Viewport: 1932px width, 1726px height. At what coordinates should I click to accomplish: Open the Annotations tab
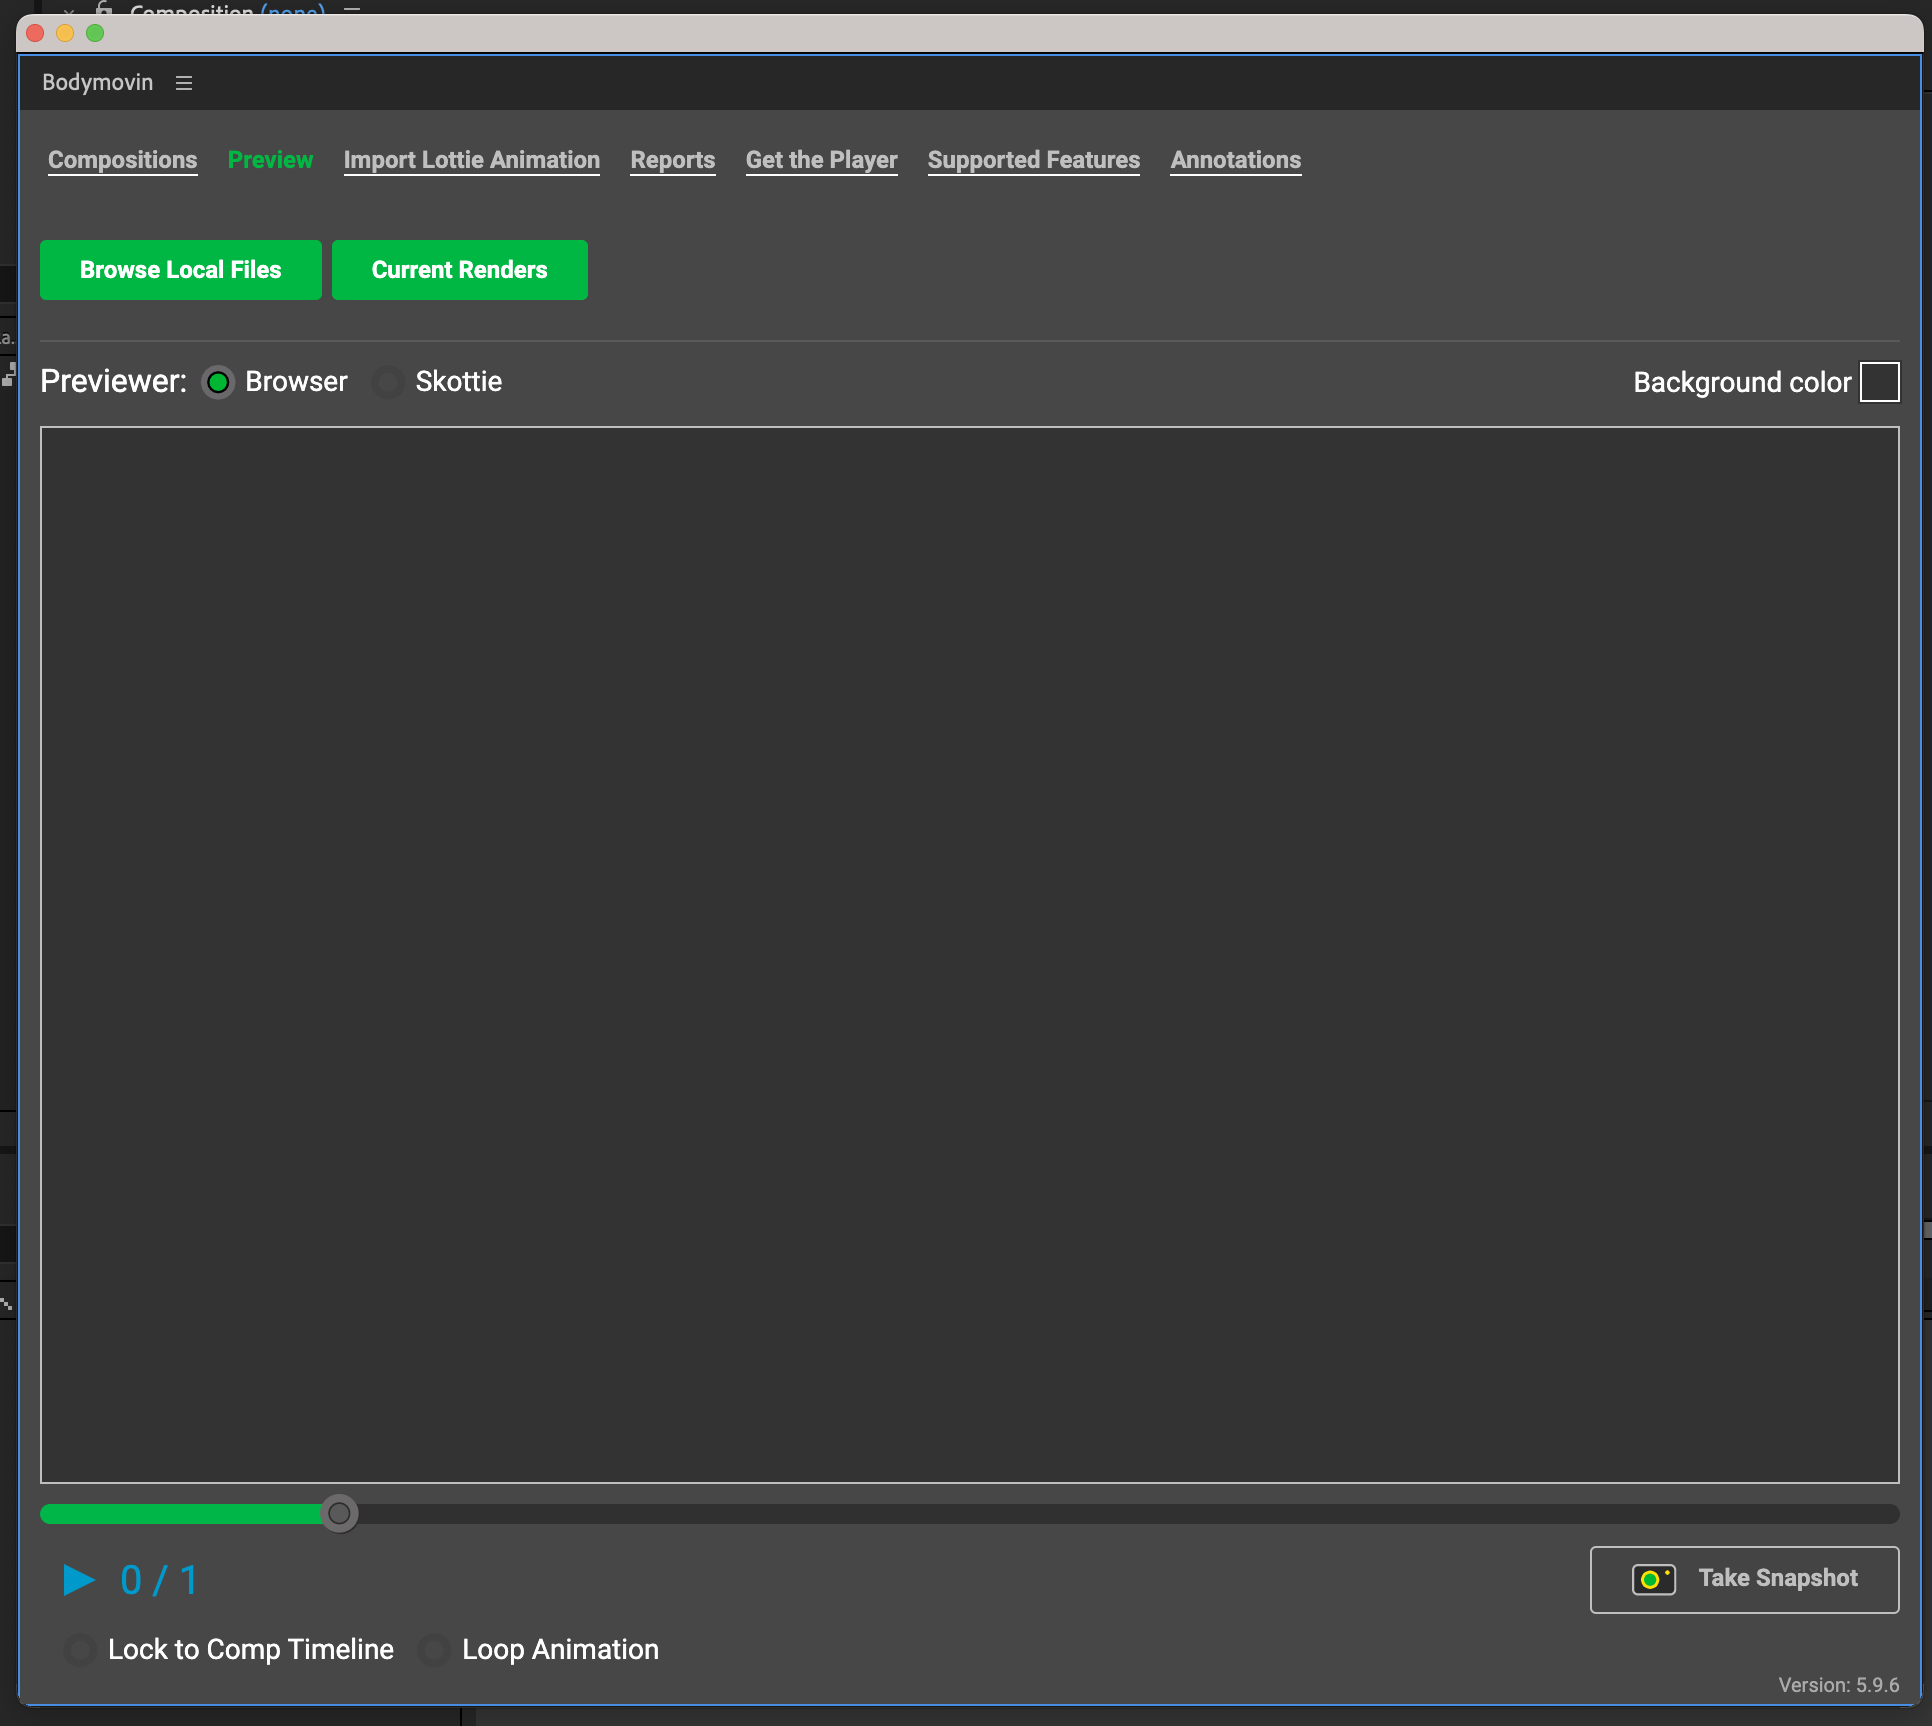(1235, 160)
